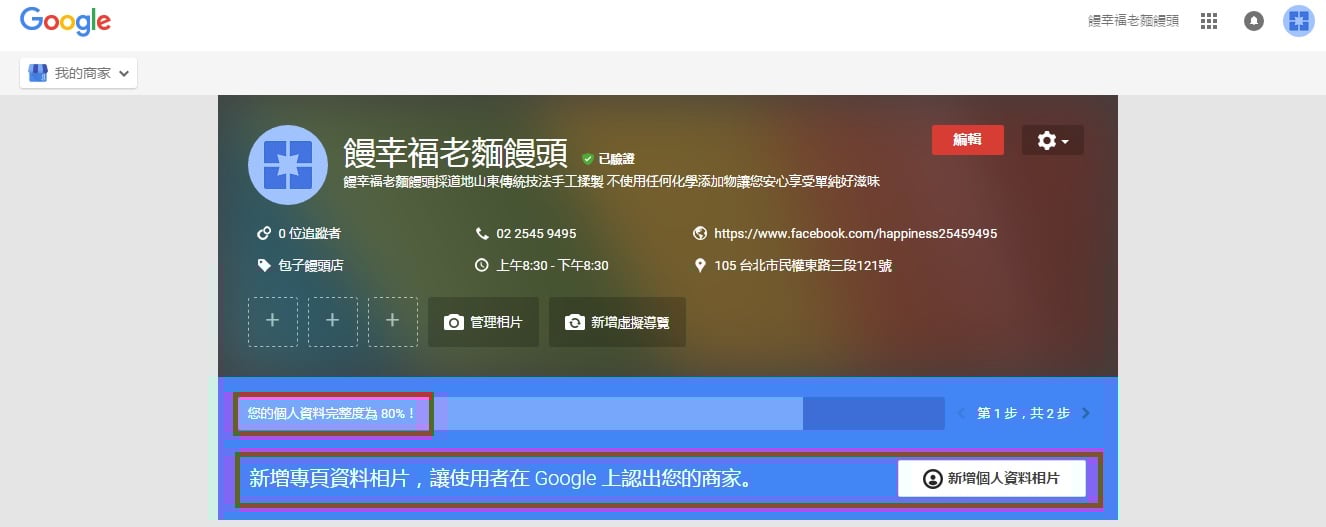Click the address 台北市民權東路三段121號

click(x=803, y=266)
